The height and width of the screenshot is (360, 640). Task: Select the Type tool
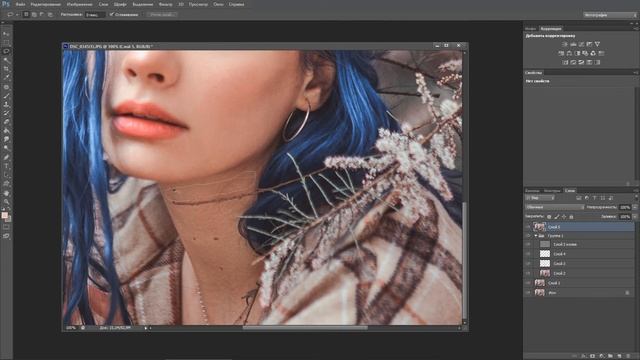click(6, 166)
